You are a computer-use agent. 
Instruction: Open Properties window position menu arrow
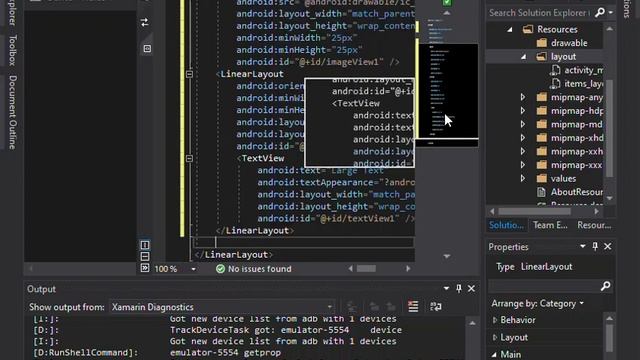click(x=582, y=246)
